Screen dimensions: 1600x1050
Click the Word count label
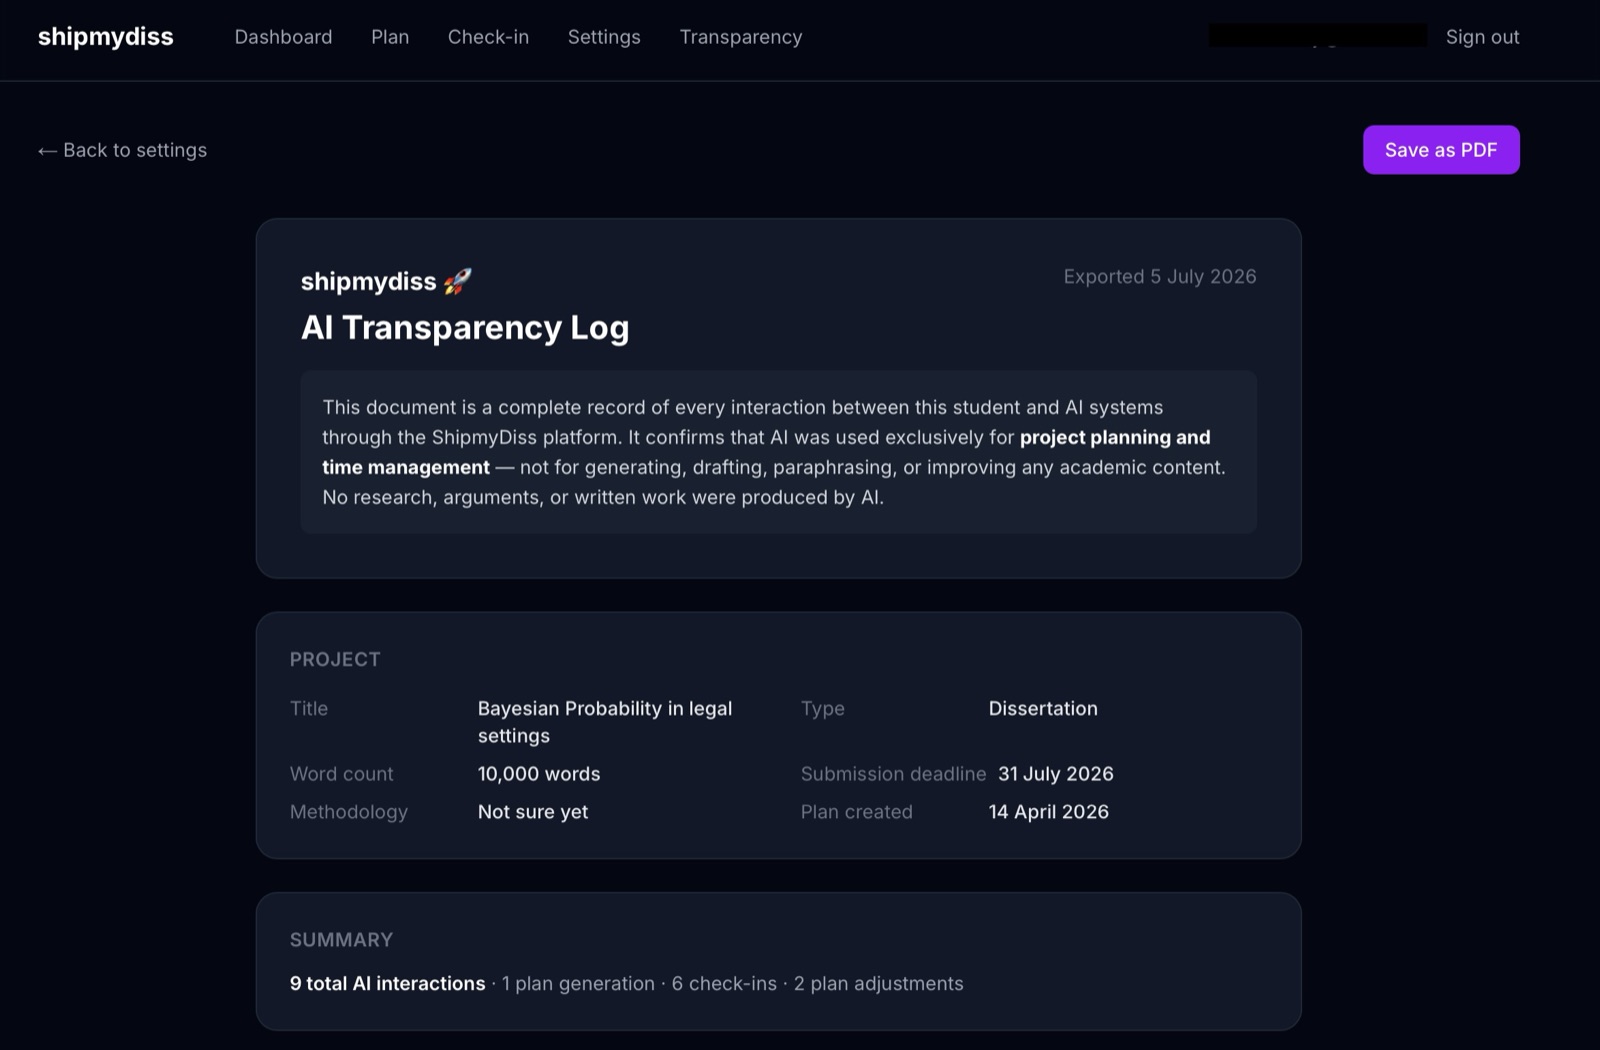point(342,774)
